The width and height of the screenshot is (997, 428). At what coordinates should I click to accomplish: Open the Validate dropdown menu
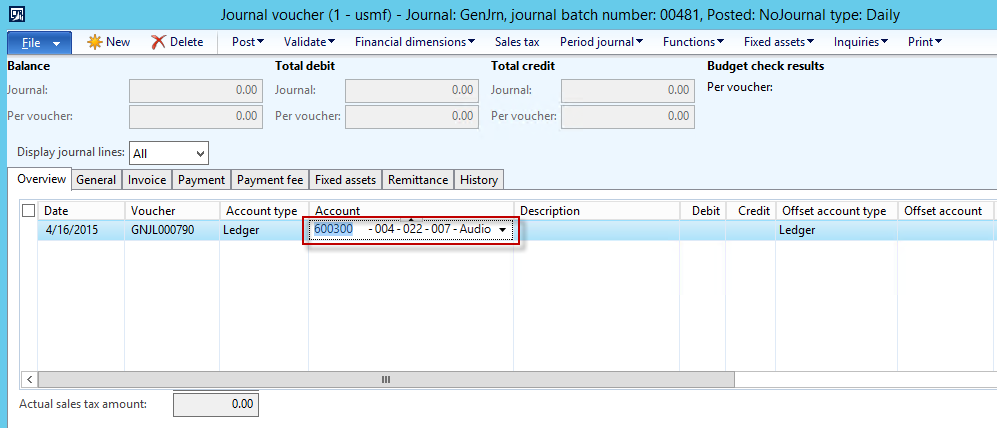tap(310, 42)
